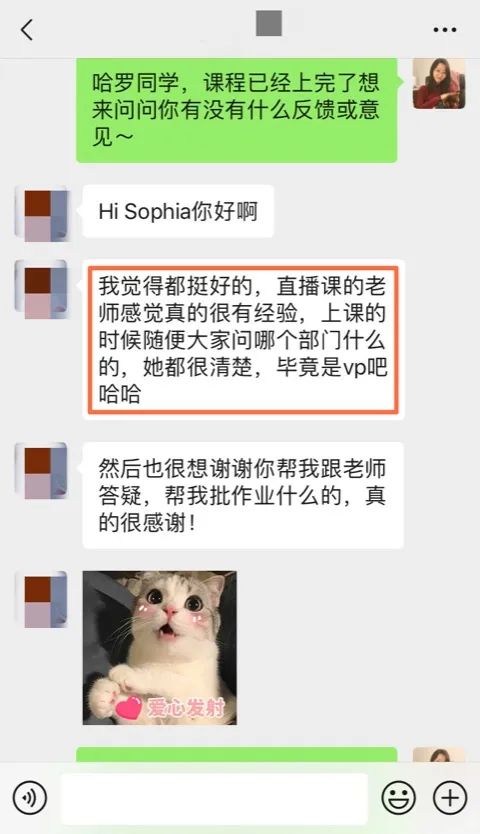Image resolution: width=480 pixels, height=834 pixels.
Task: Tap the back arrow in the header
Action: pos(27,29)
